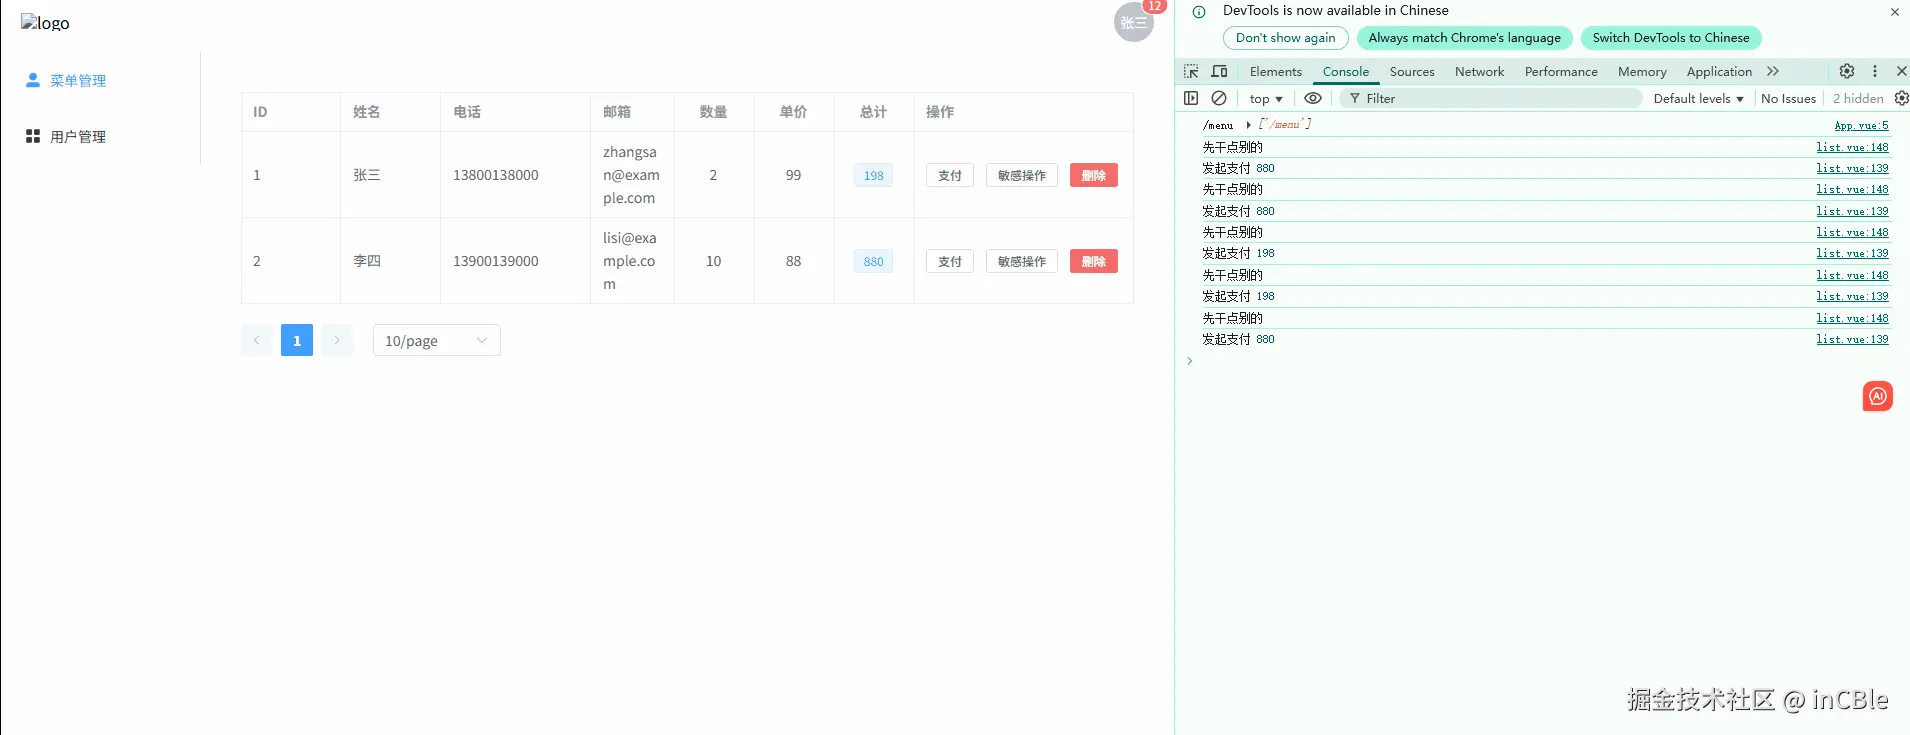Image resolution: width=1910 pixels, height=735 pixels.
Task: Click the grid icon beside 用户管理
Action: point(33,136)
